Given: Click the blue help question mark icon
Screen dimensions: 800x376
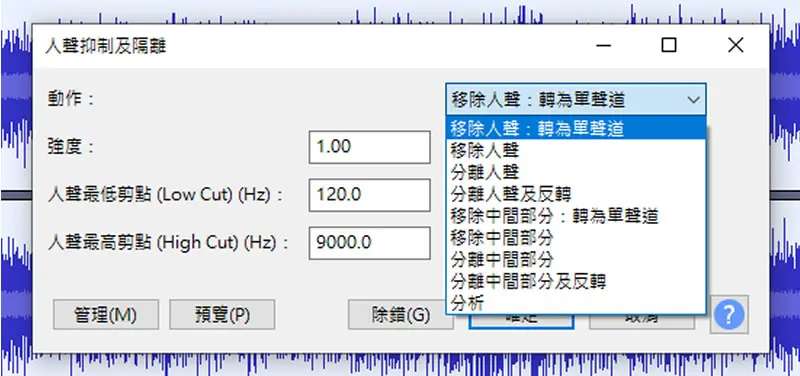Looking at the screenshot, I should pyautogui.click(x=729, y=315).
